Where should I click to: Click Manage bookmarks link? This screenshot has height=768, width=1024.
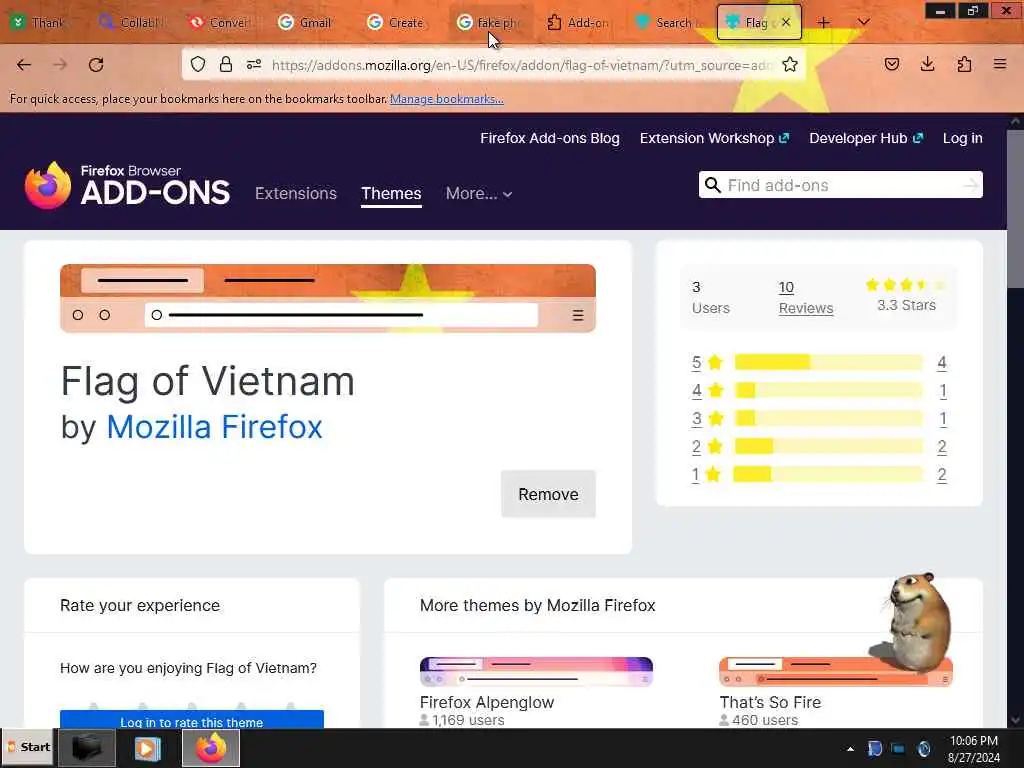[447, 99]
